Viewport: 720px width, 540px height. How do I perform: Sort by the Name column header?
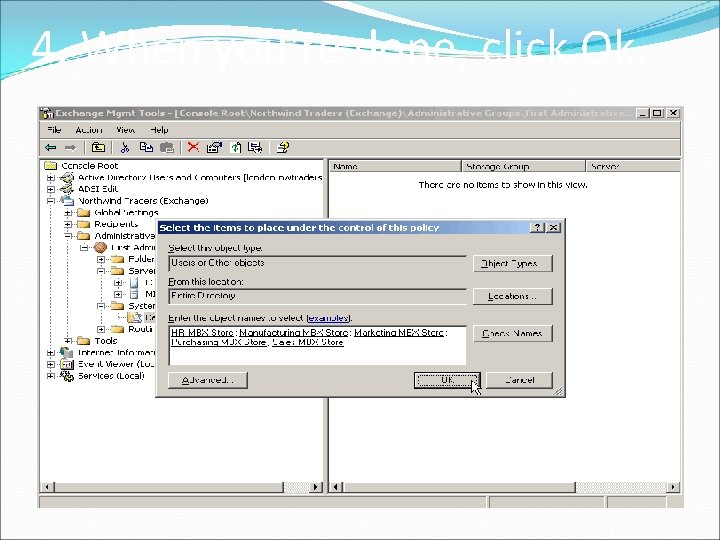(x=395, y=166)
